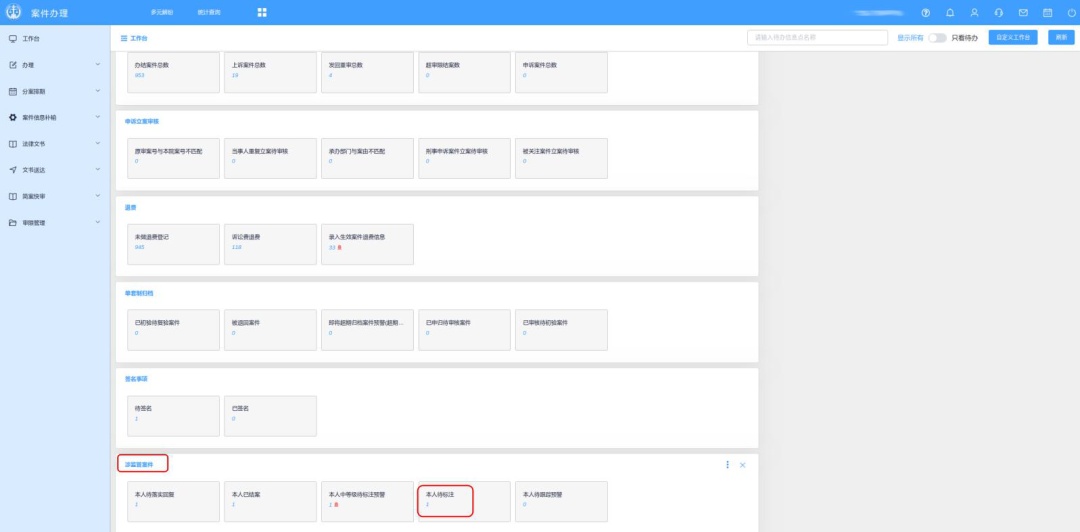
Task: Open the user profile icon
Action: [x=974, y=12]
